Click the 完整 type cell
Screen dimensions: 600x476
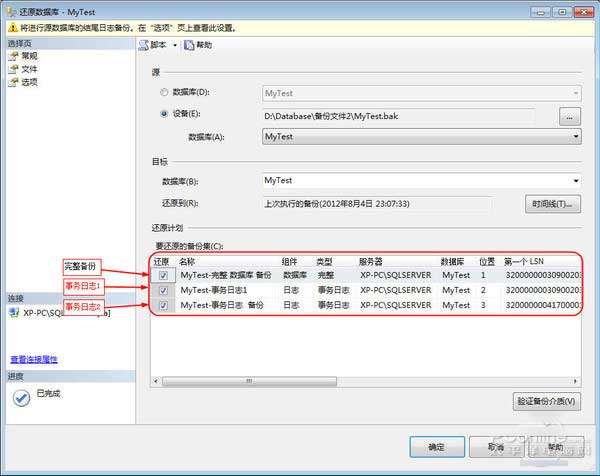[x=326, y=275]
